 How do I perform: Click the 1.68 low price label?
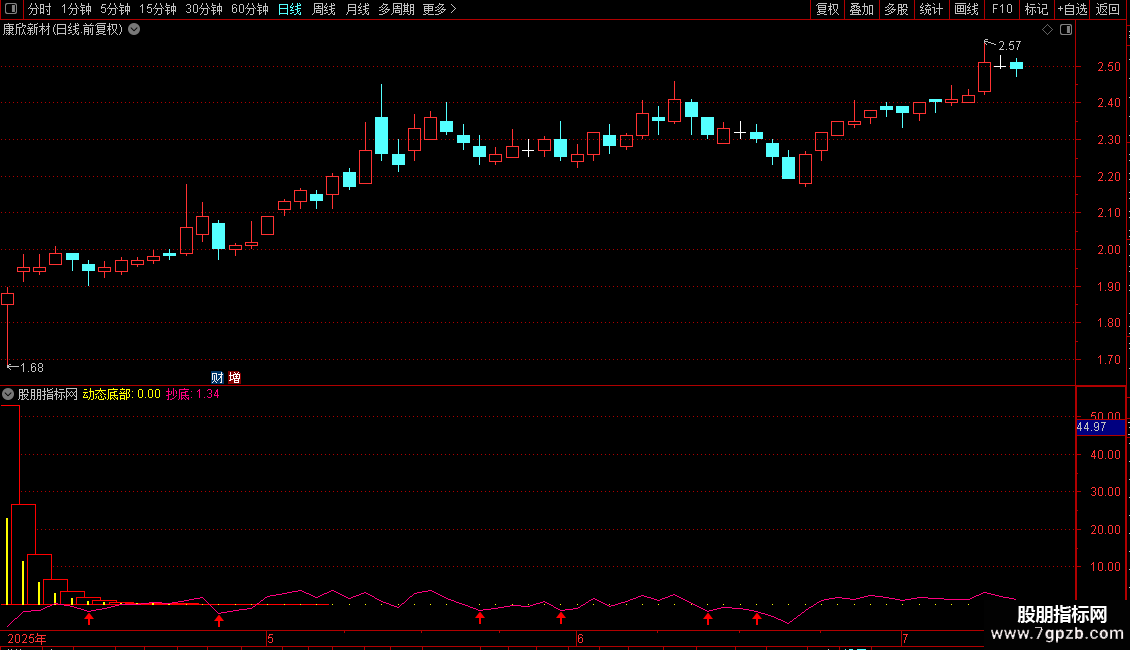tap(32, 368)
